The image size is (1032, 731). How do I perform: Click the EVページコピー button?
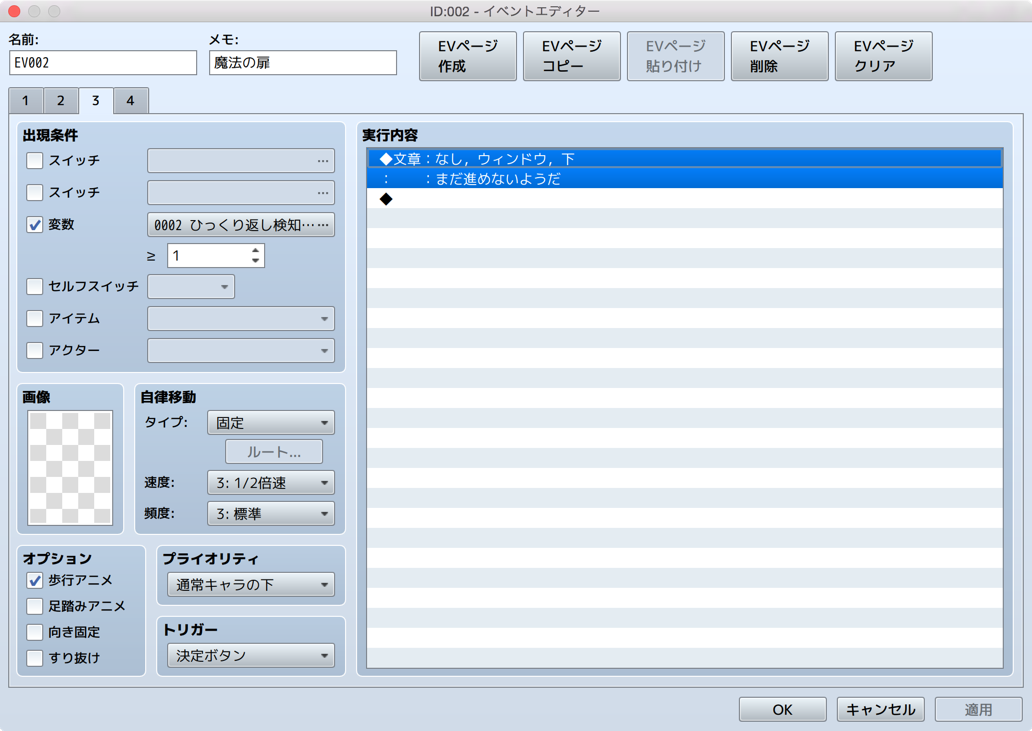click(571, 56)
